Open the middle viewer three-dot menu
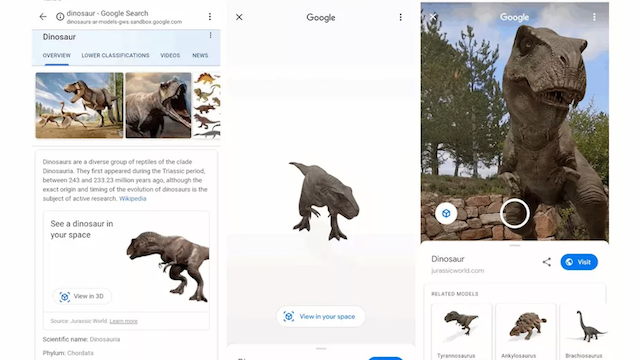 [400, 17]
